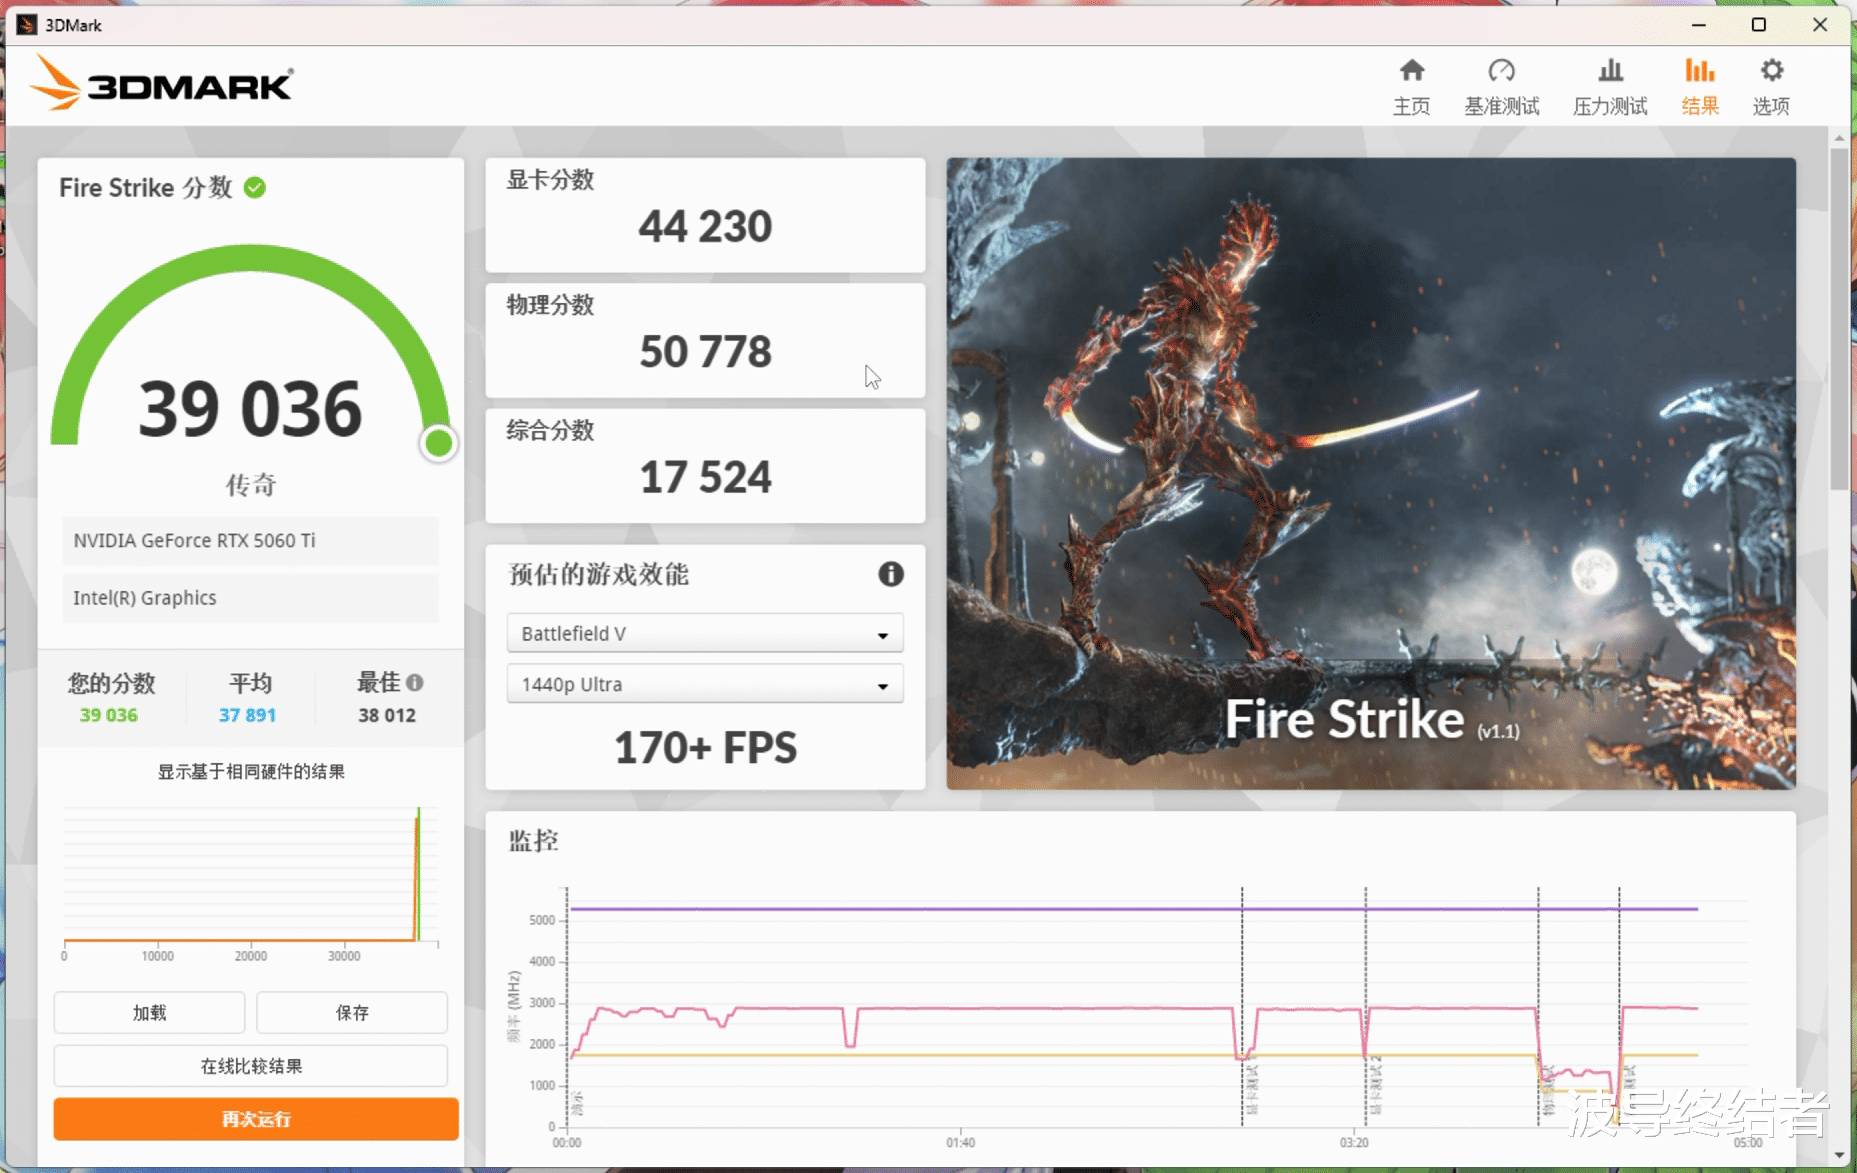The width and height of the screenshot is (1857, 1173).
Task: Click the 保存 button
Action: coord(352,1013)
